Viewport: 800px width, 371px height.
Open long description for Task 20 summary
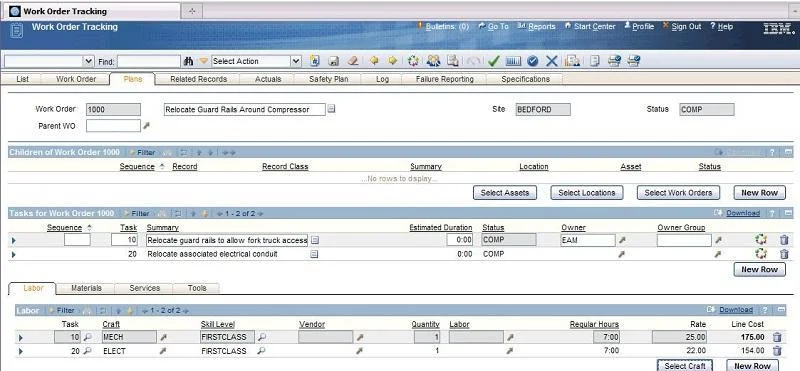[x=314, y=254]
